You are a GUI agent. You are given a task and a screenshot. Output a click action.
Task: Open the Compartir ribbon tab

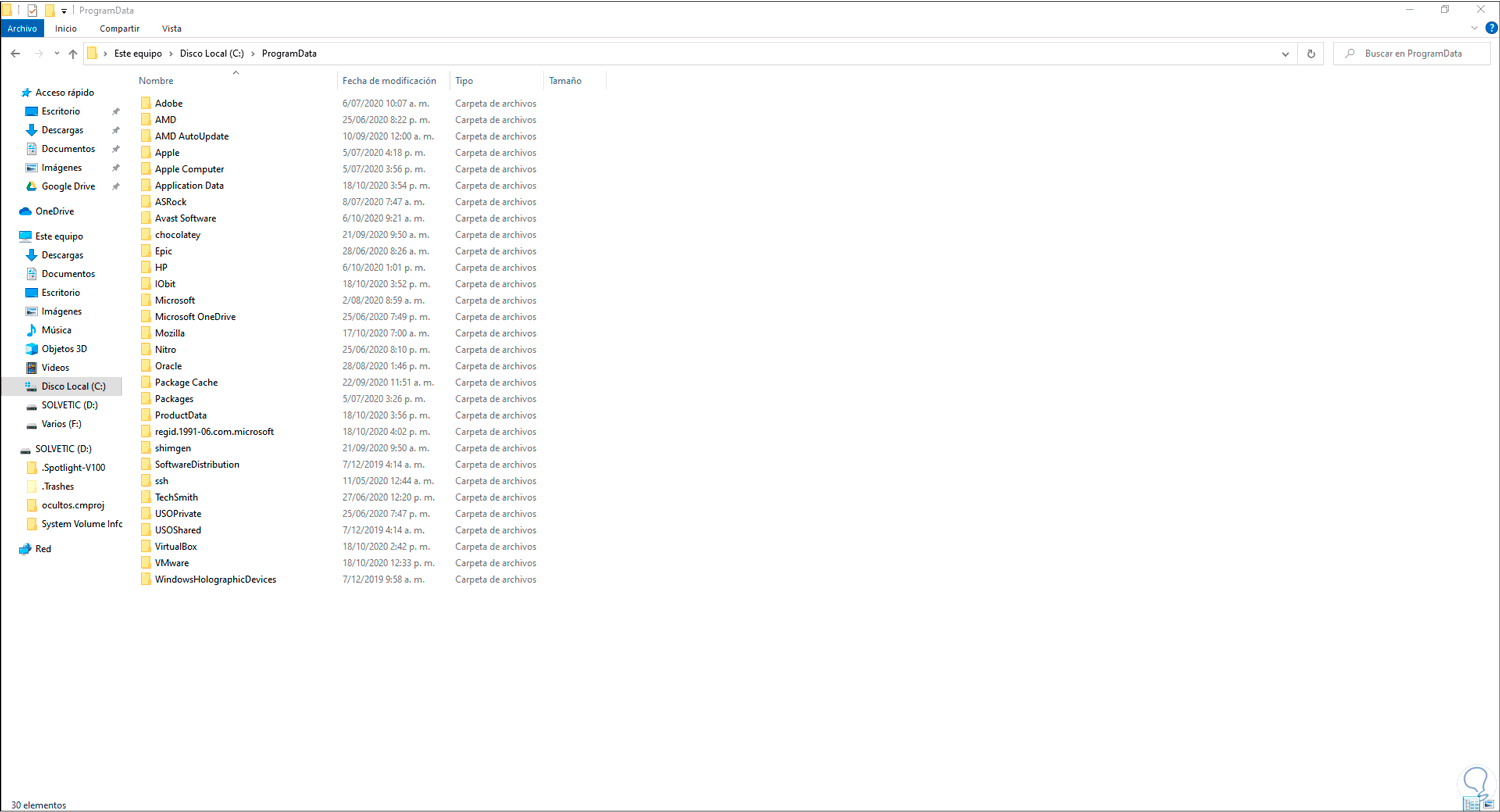[119, 28]
